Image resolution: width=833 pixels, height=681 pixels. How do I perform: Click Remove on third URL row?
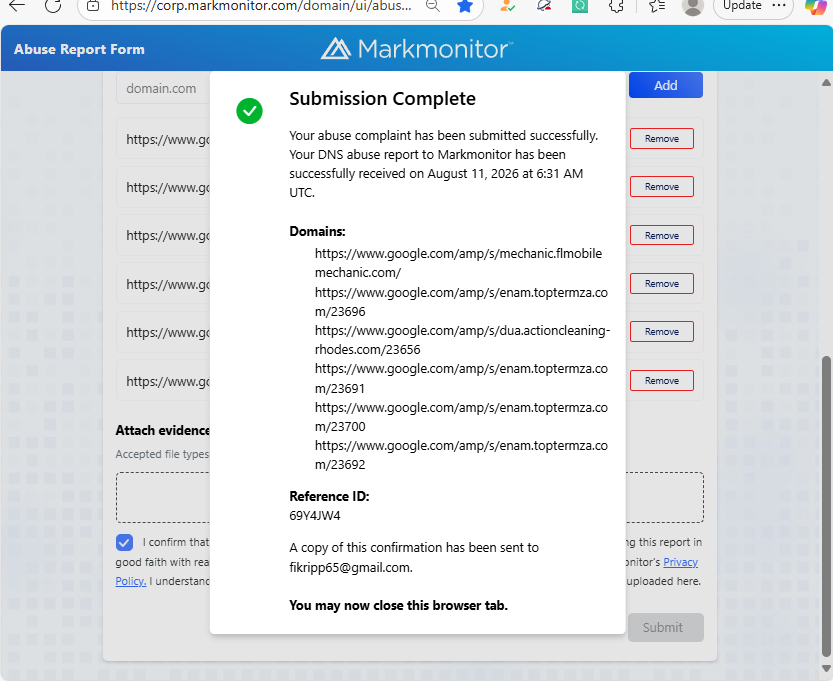(662, 235)
